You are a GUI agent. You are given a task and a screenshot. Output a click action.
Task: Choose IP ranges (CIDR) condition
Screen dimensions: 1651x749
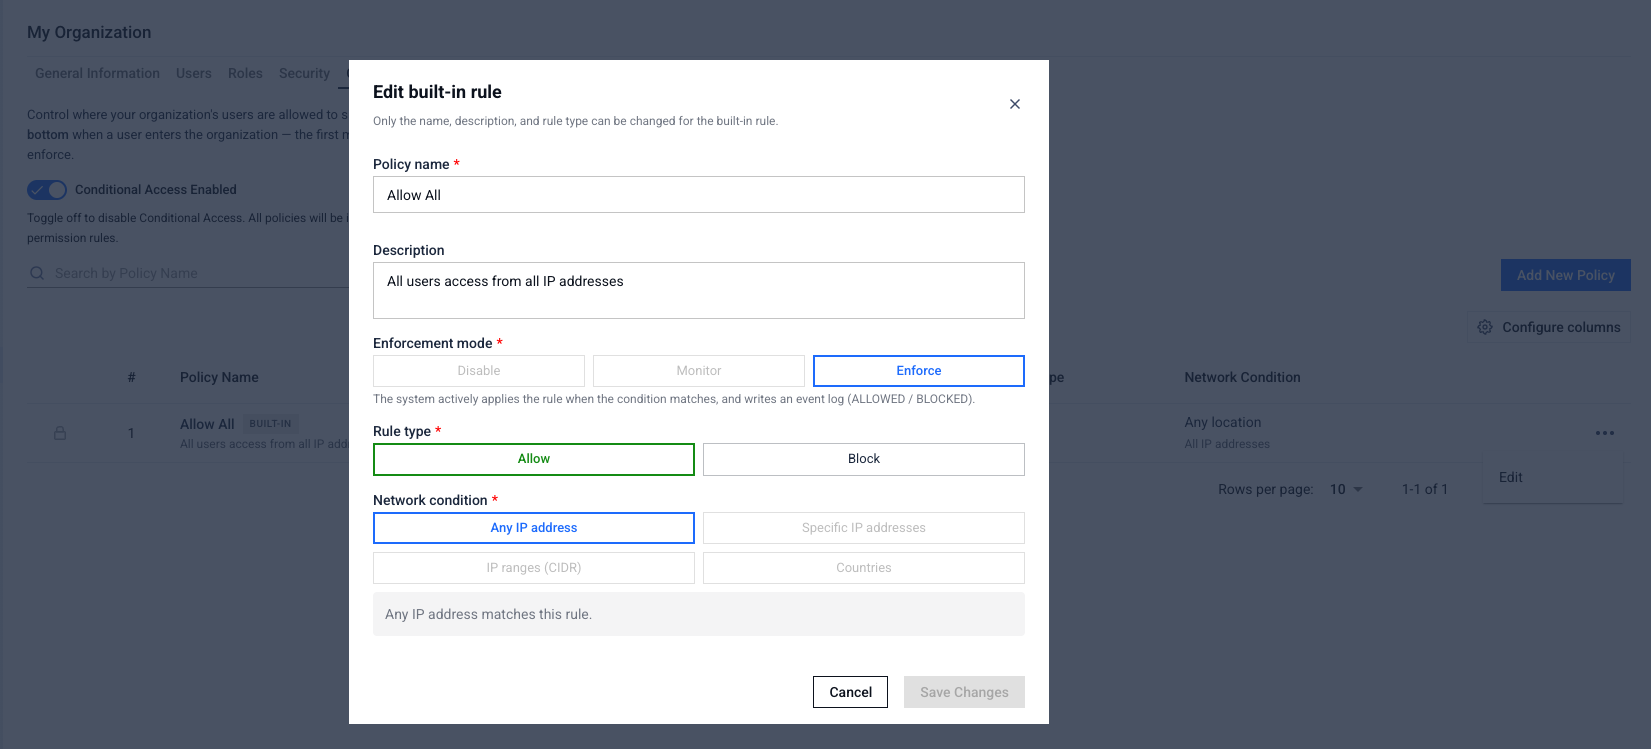pyautogui.click(x=534, y=568)
